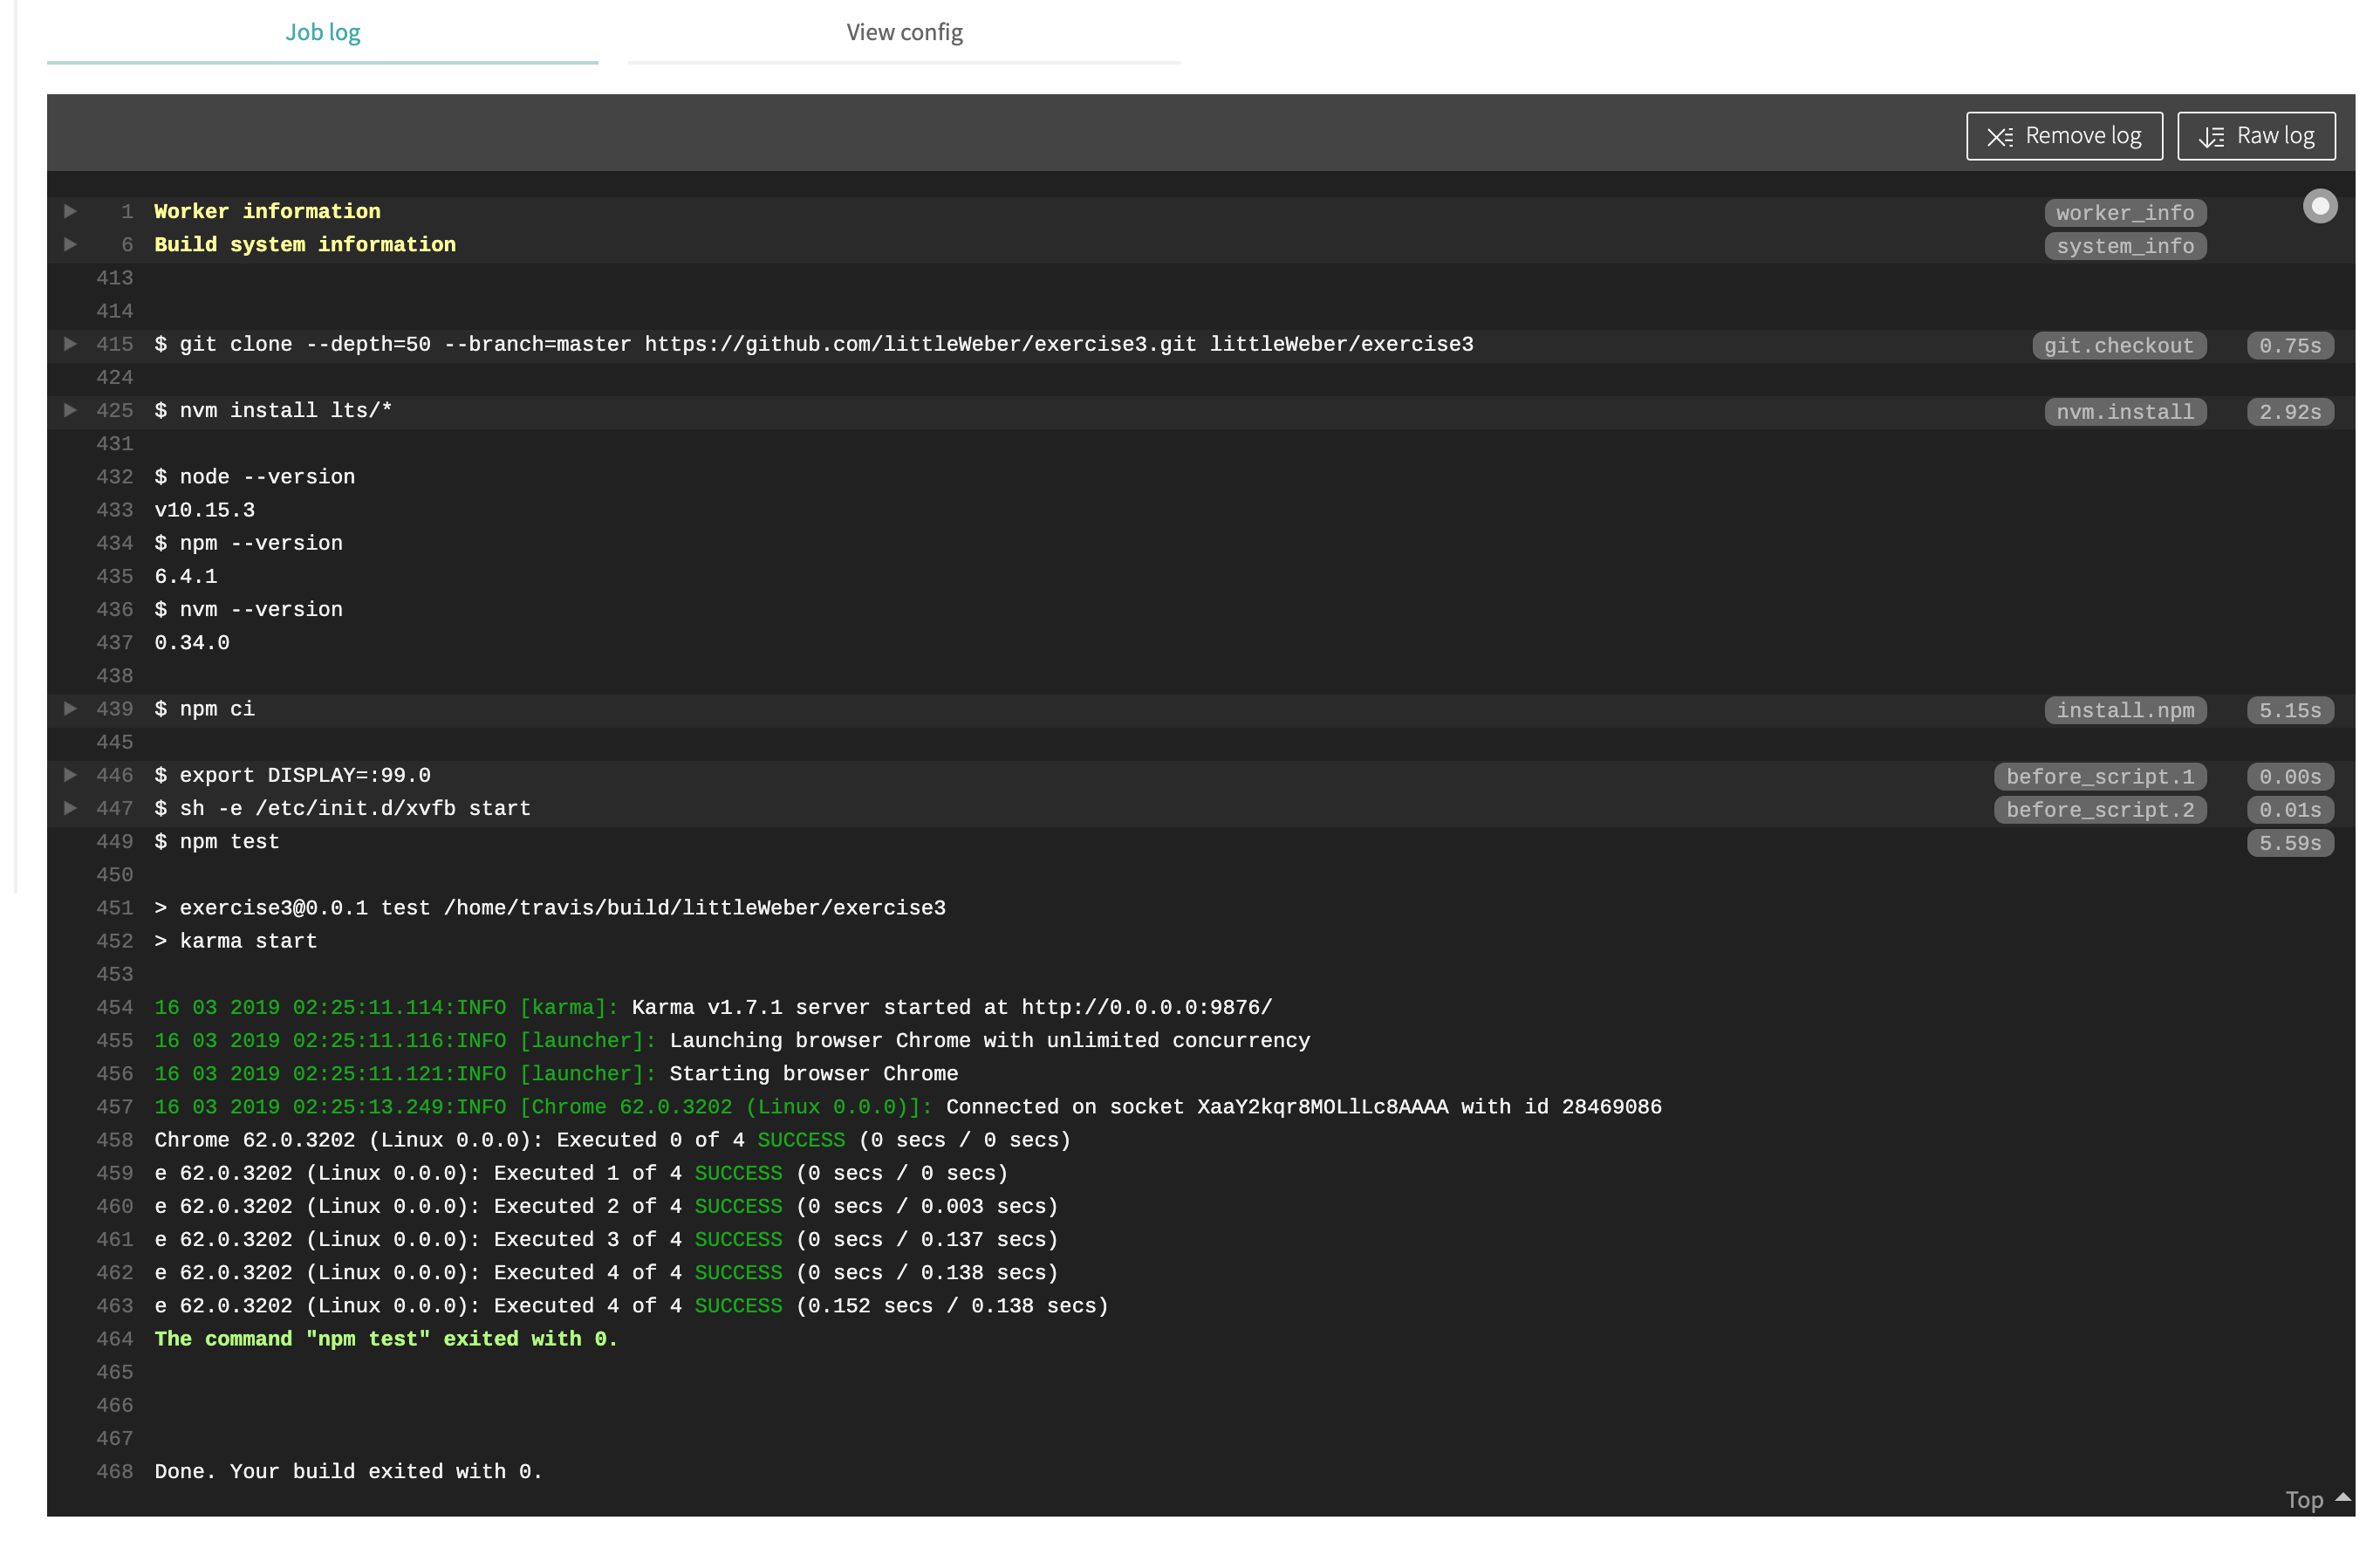Select the Job log tab

pos(322,32)
